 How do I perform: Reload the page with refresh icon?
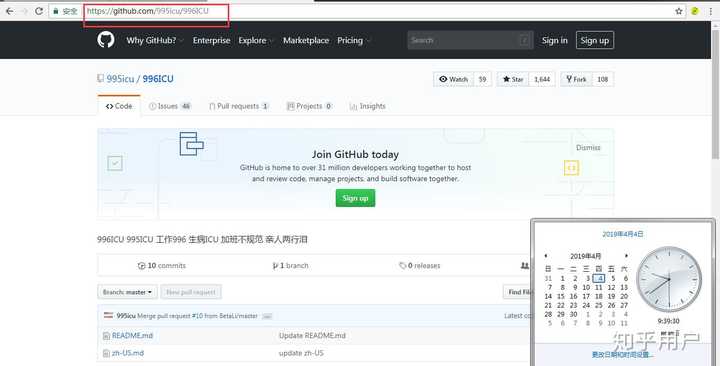click(x=39, y=11)
